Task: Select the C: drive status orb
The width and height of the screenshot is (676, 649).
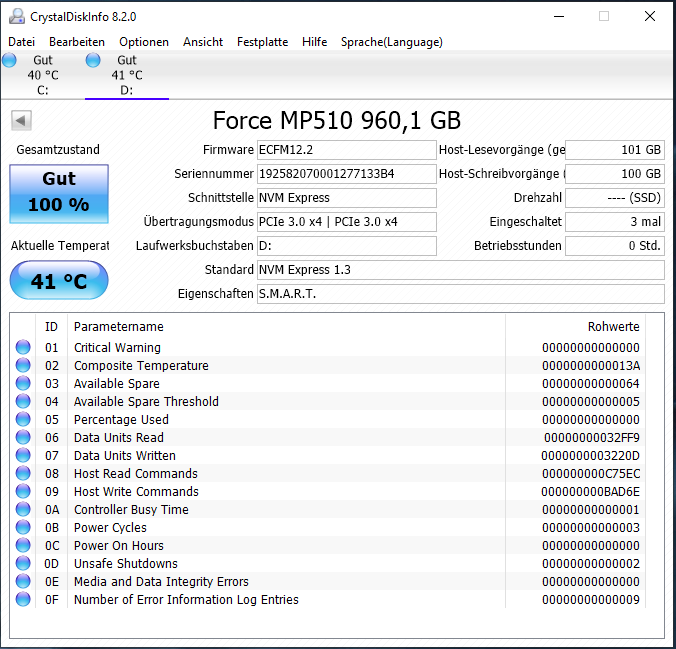Action: (x=10, y=61)
